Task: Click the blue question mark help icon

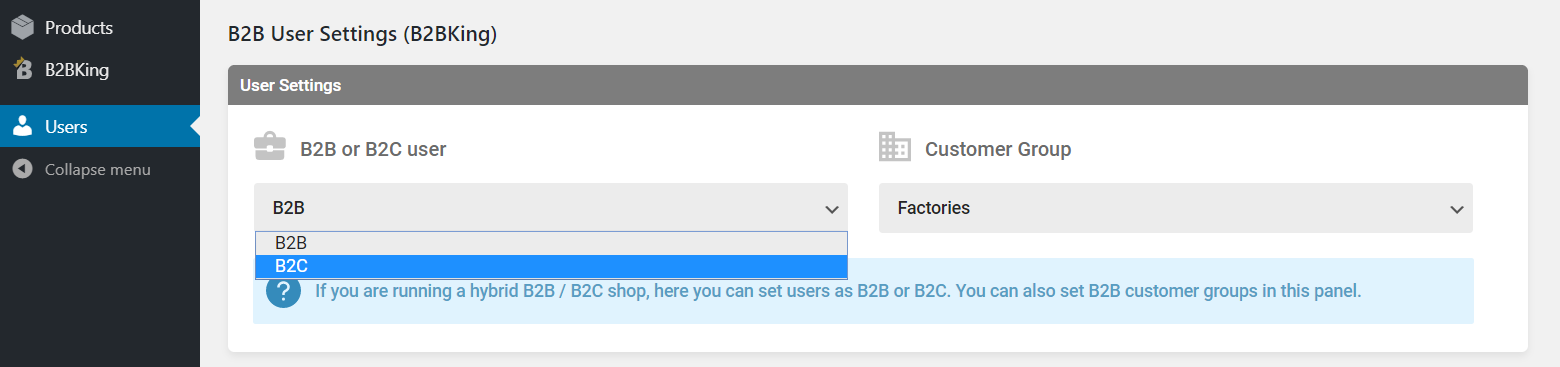Action: point(284,291)
